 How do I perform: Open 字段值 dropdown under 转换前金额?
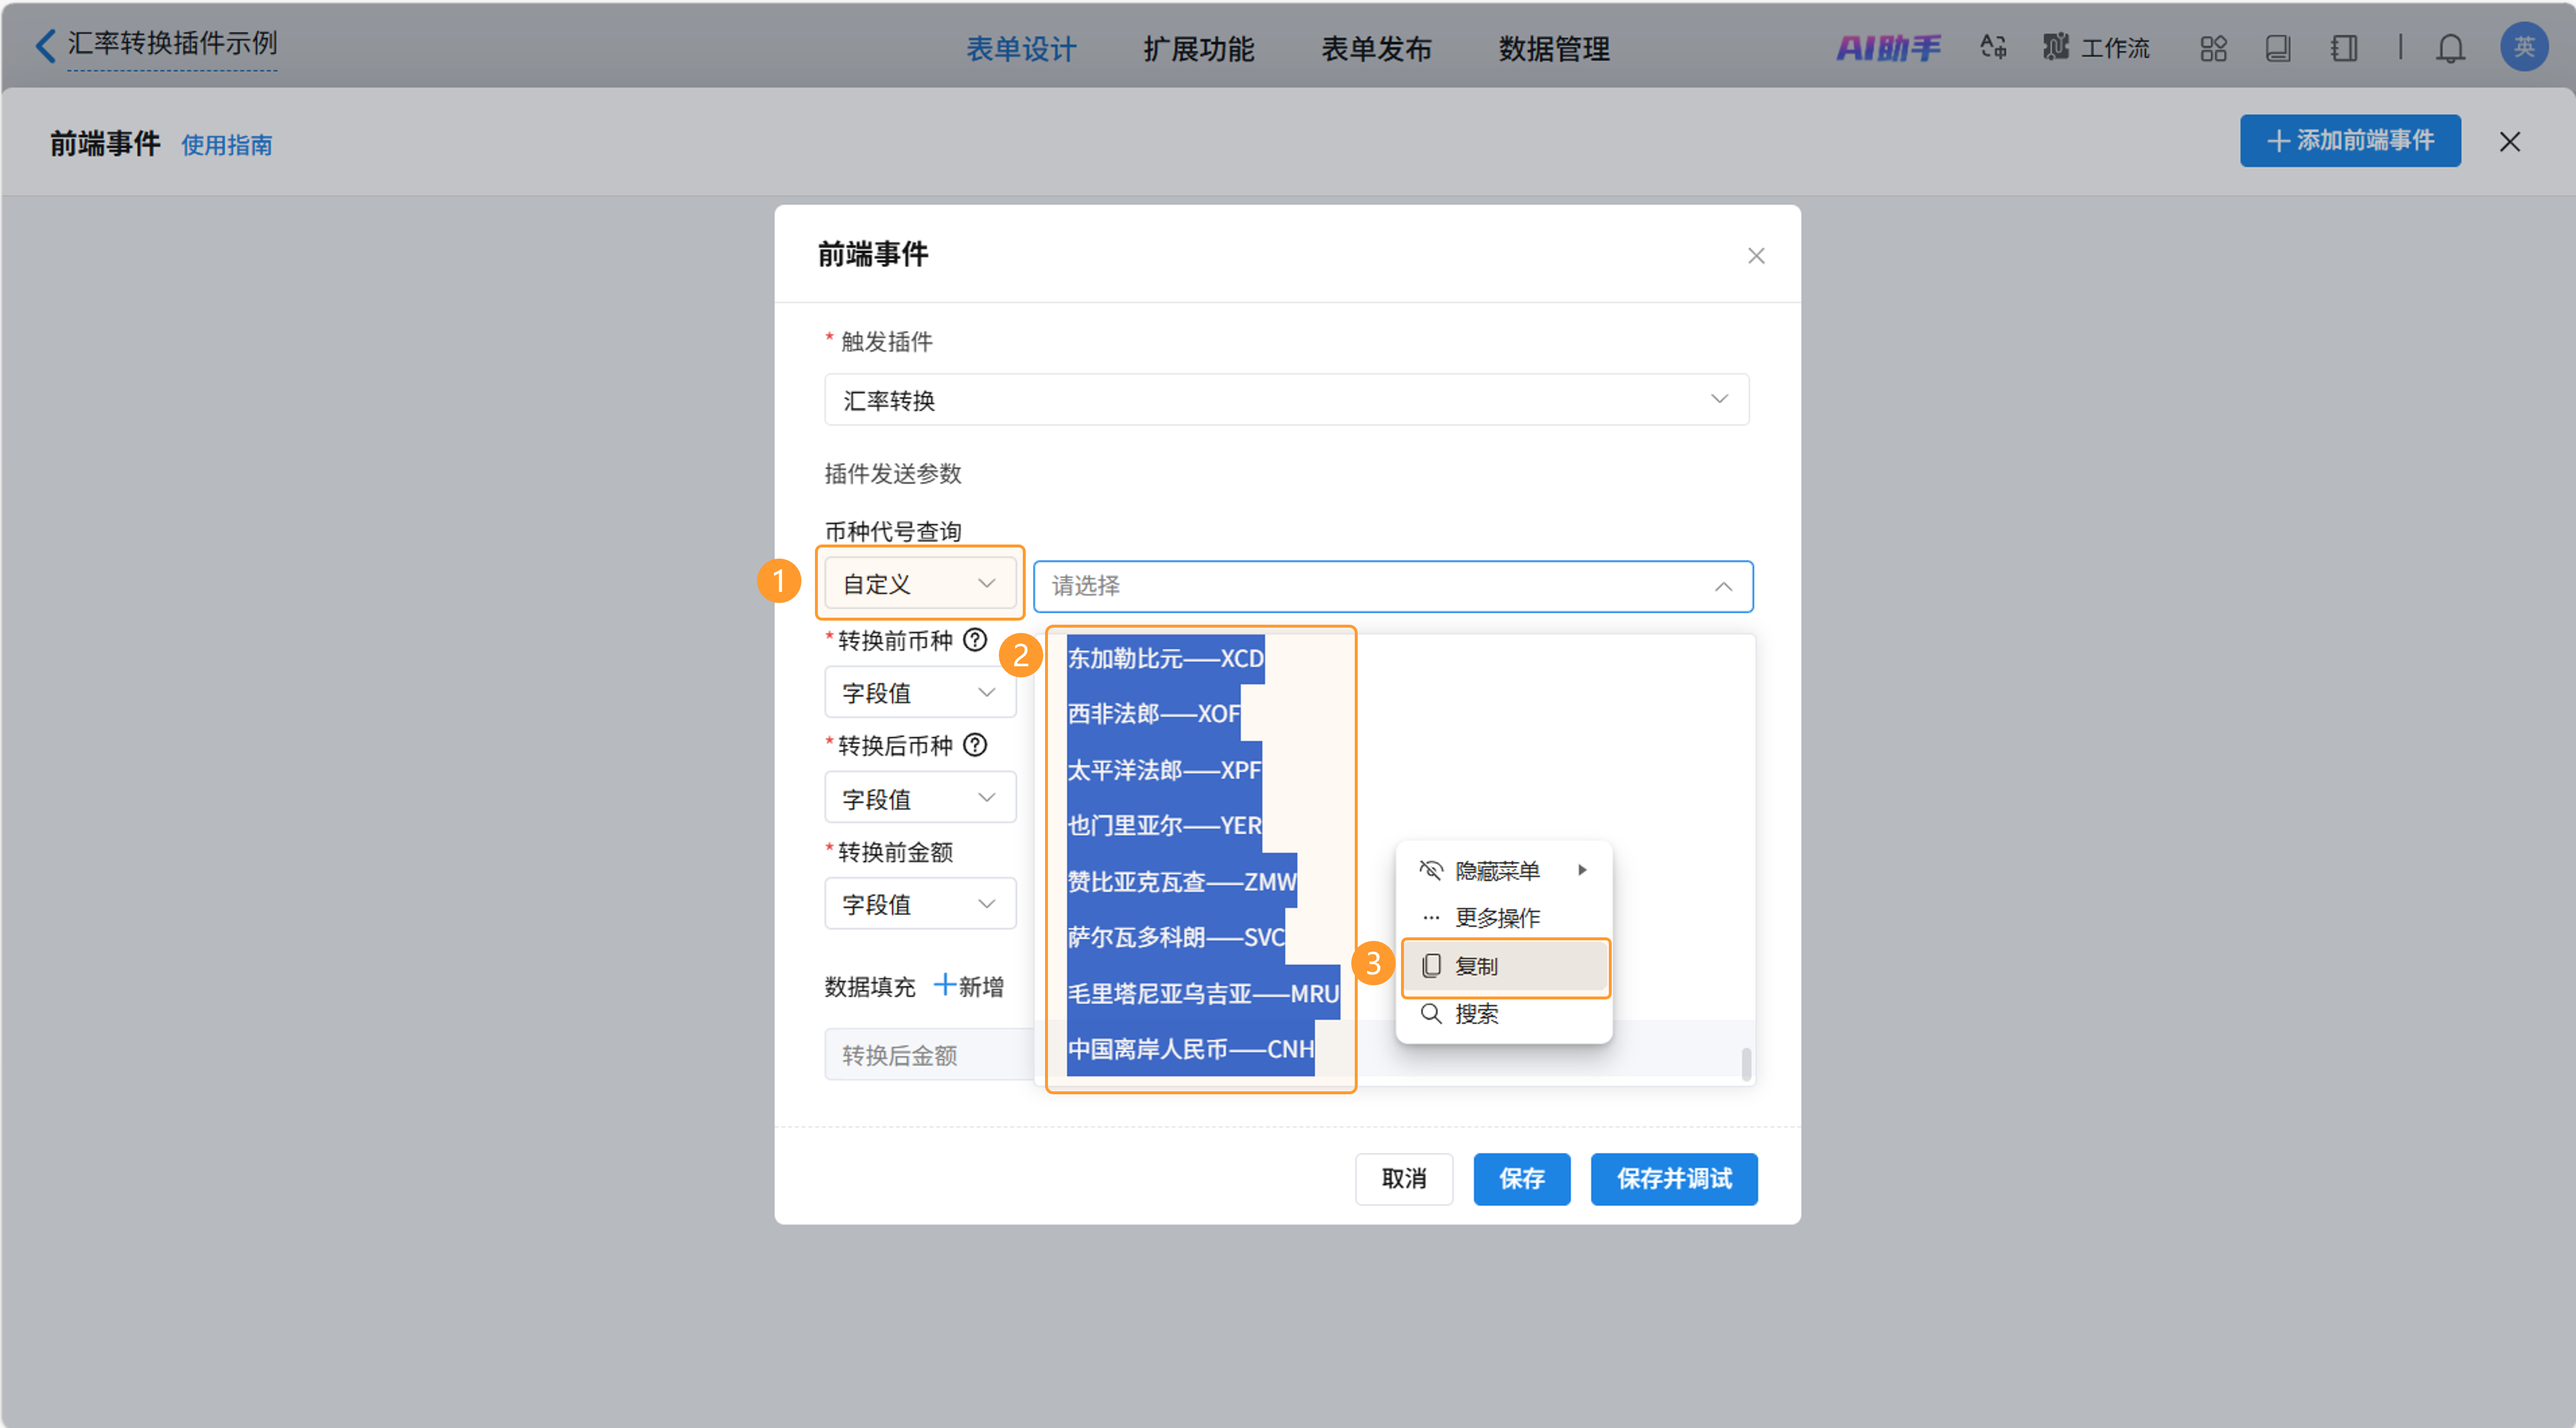tap(919, 904)
